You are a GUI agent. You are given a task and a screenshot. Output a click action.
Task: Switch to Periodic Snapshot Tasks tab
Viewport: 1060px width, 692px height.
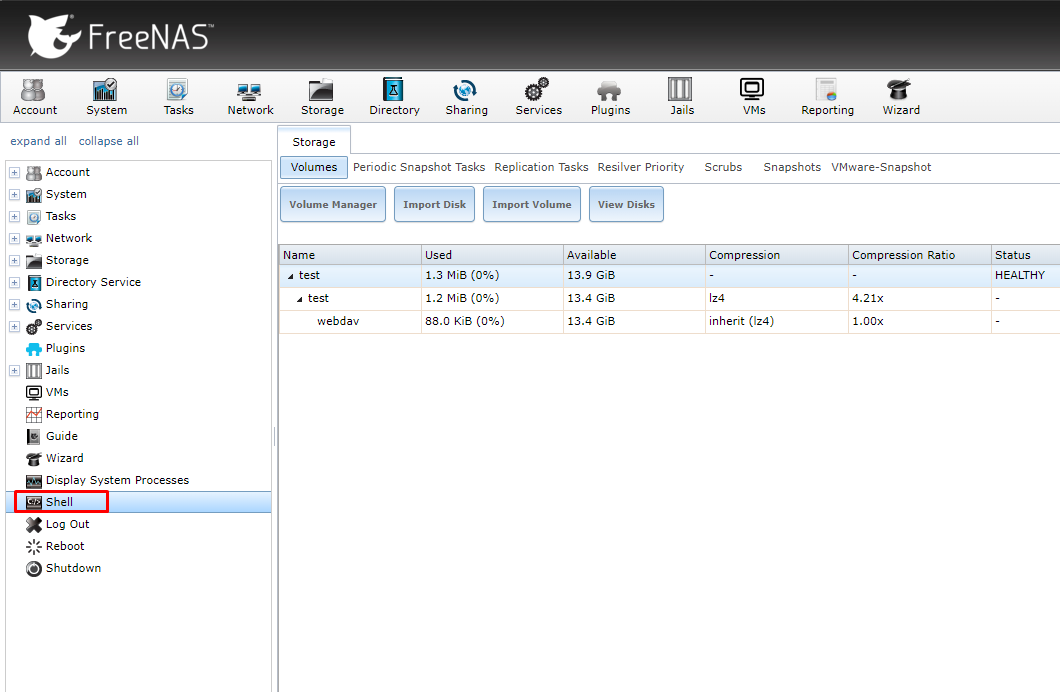[x=419, y=167]
